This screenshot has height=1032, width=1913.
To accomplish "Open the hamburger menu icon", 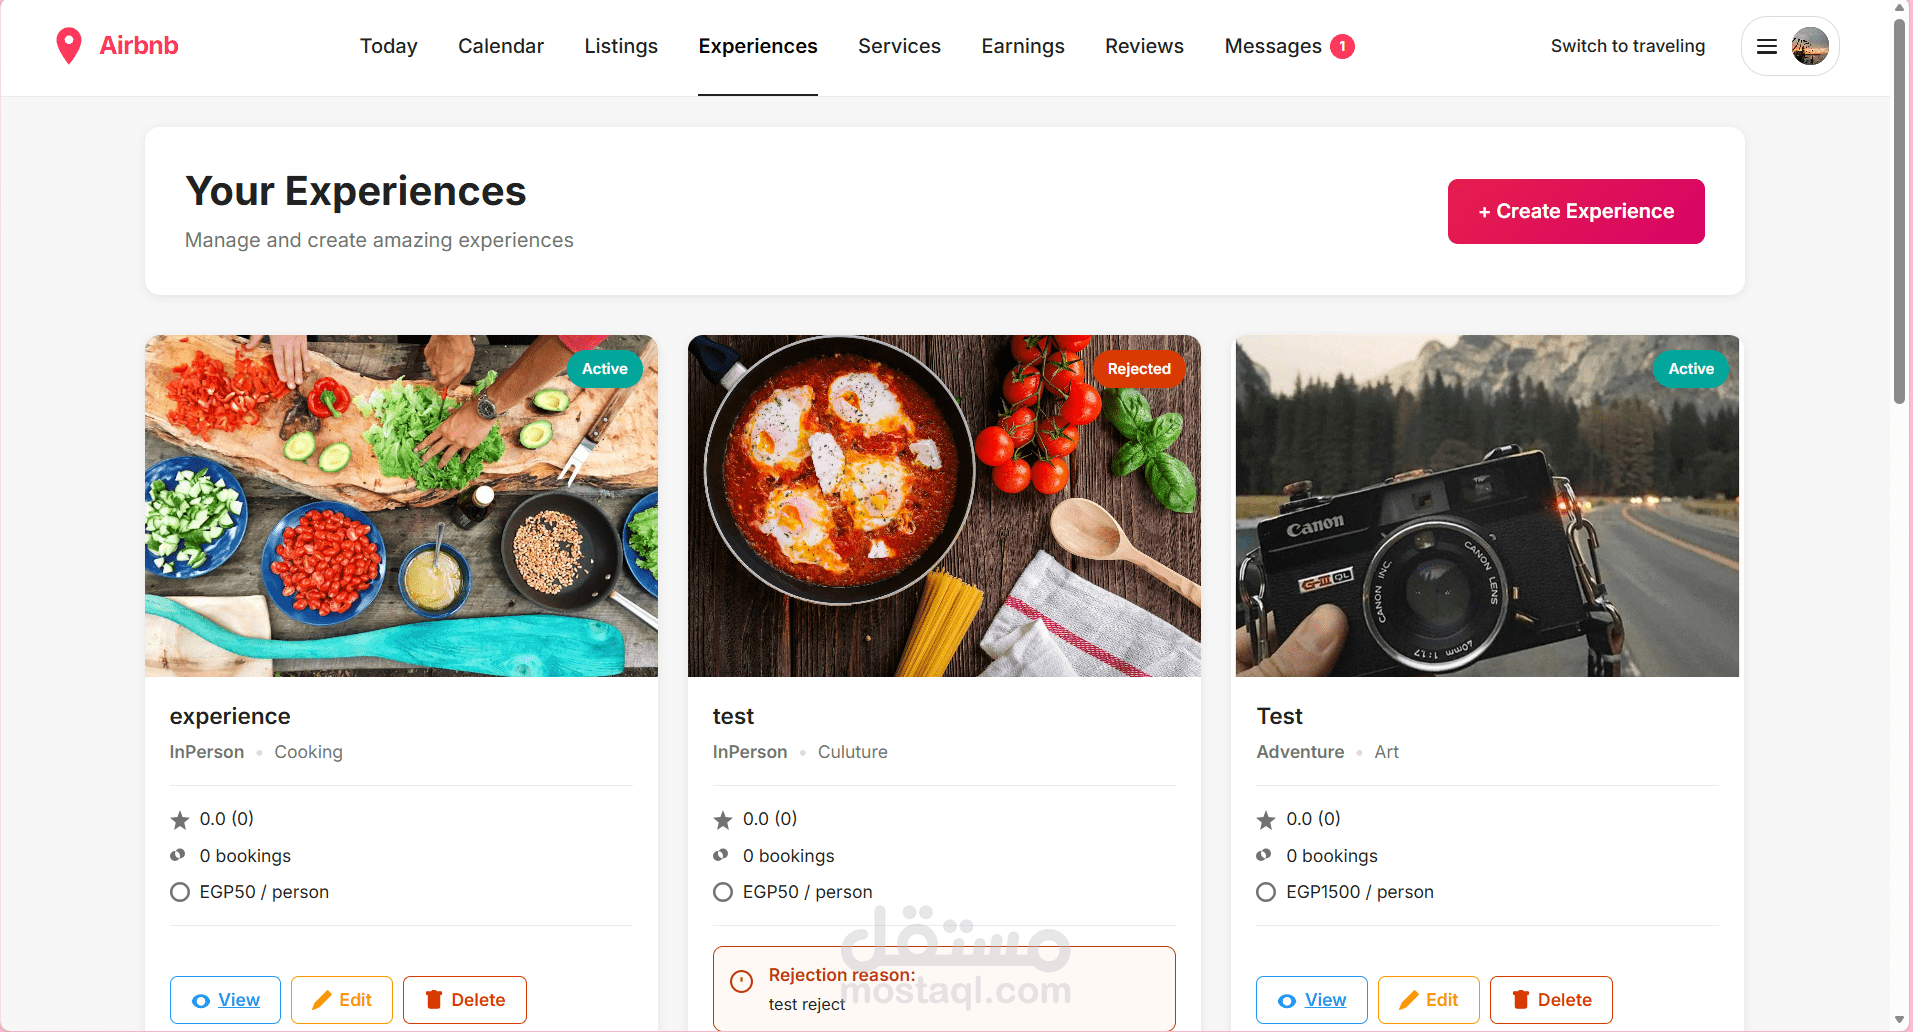I will pos(1767,46).
